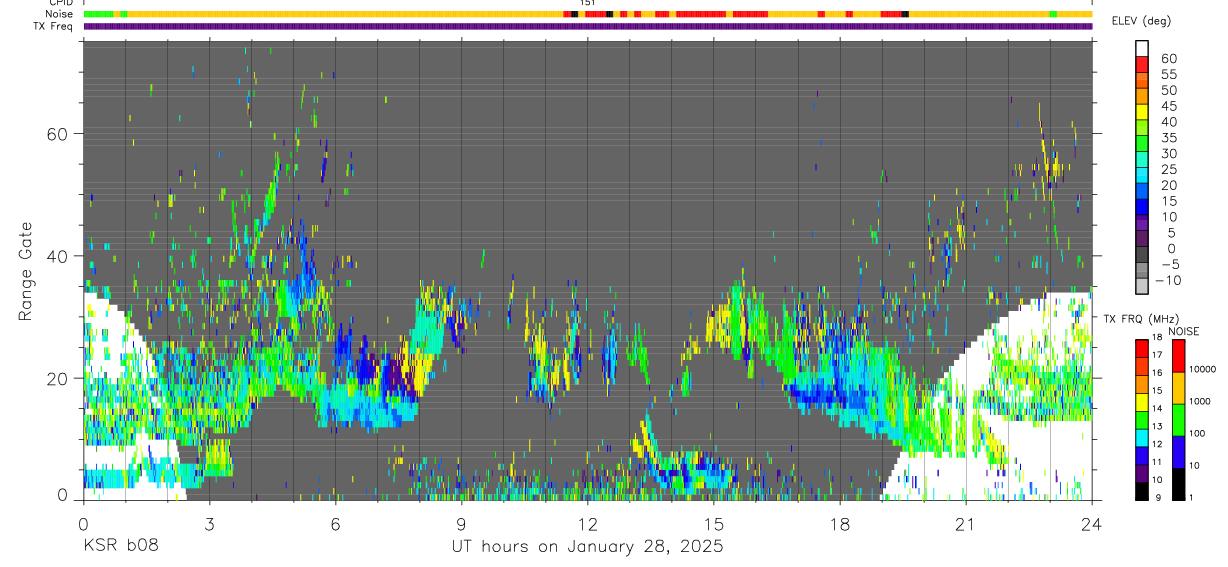
Task: Select the red 60 degree elevation swatch
Action: (1142, 62)
